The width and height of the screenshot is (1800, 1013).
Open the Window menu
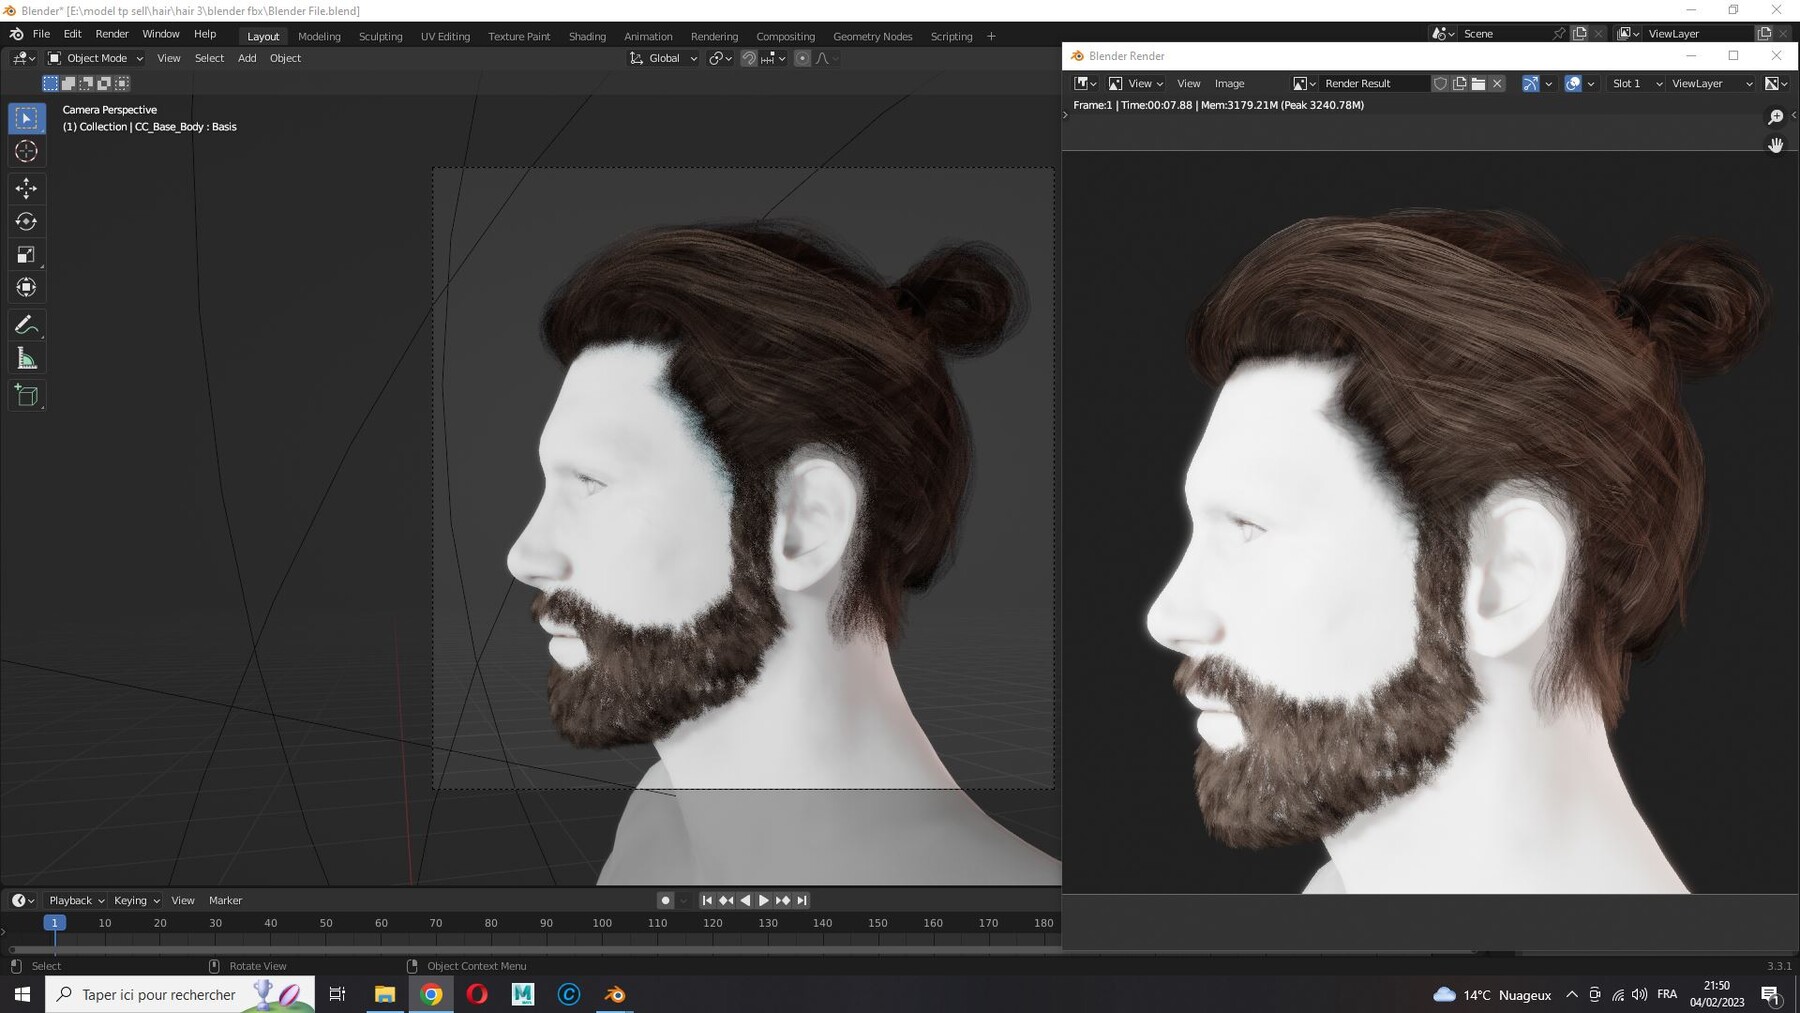coord(161,34)
